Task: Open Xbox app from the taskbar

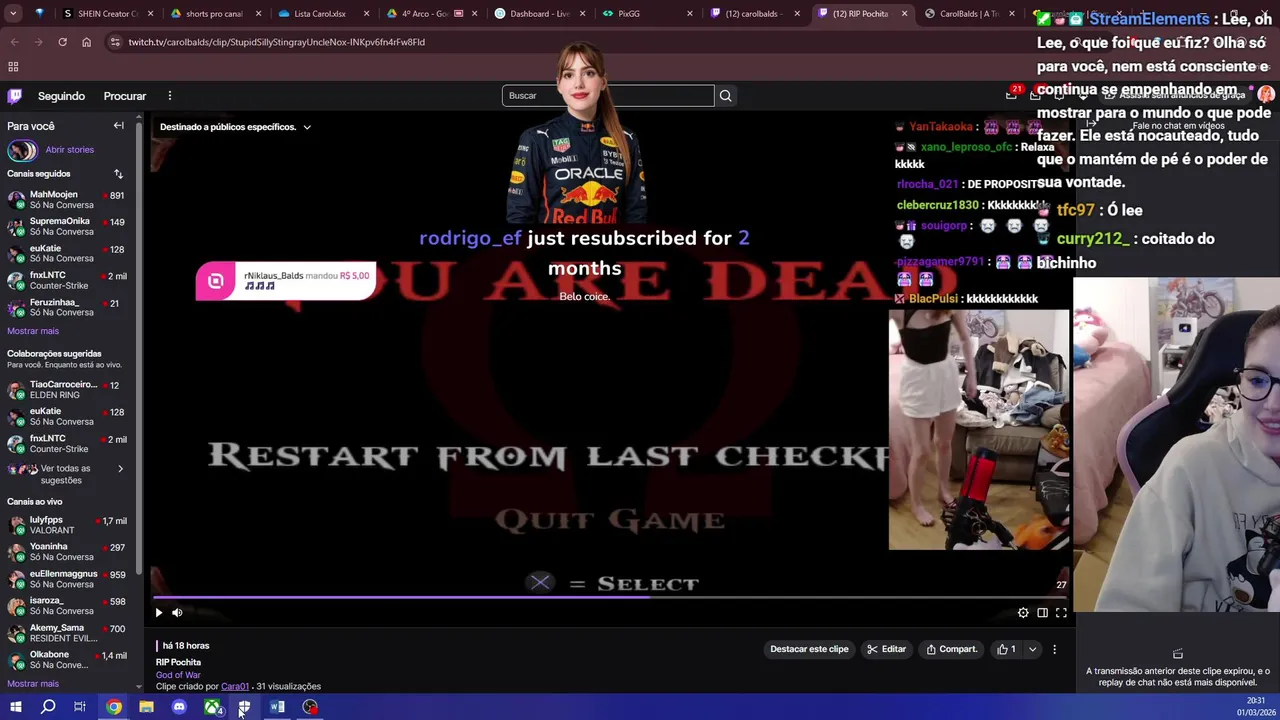Action: (212, 707)
